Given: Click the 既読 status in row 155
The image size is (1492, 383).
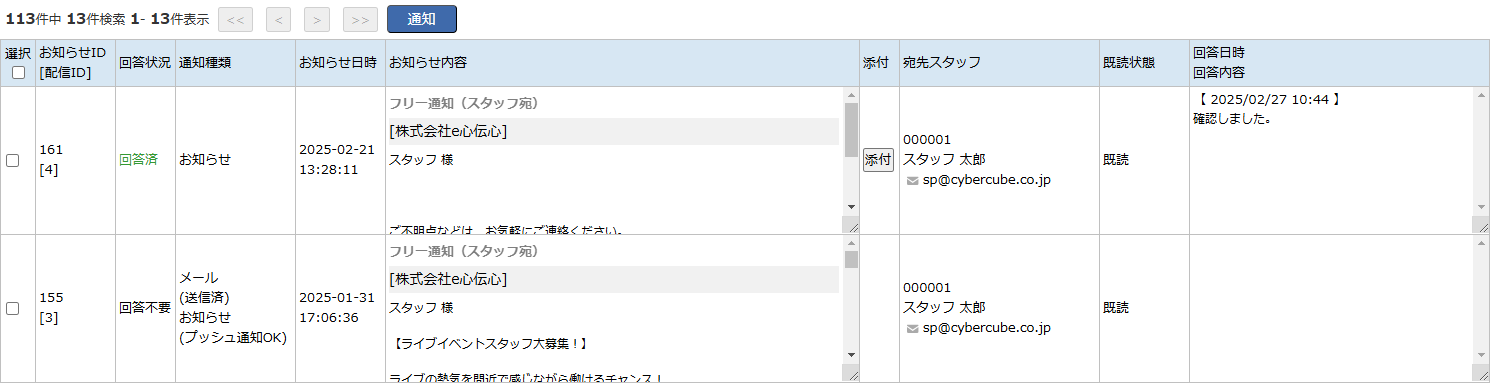Looking at the screenshot, I should (x=1116, y=308).
